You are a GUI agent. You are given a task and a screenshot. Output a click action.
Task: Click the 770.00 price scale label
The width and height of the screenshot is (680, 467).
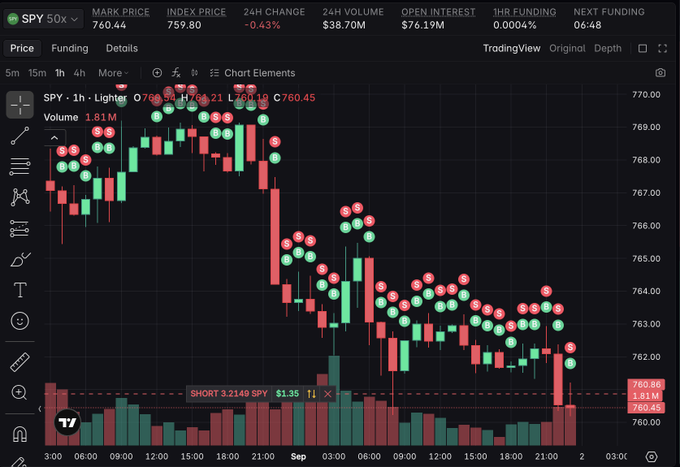[646, 95]
